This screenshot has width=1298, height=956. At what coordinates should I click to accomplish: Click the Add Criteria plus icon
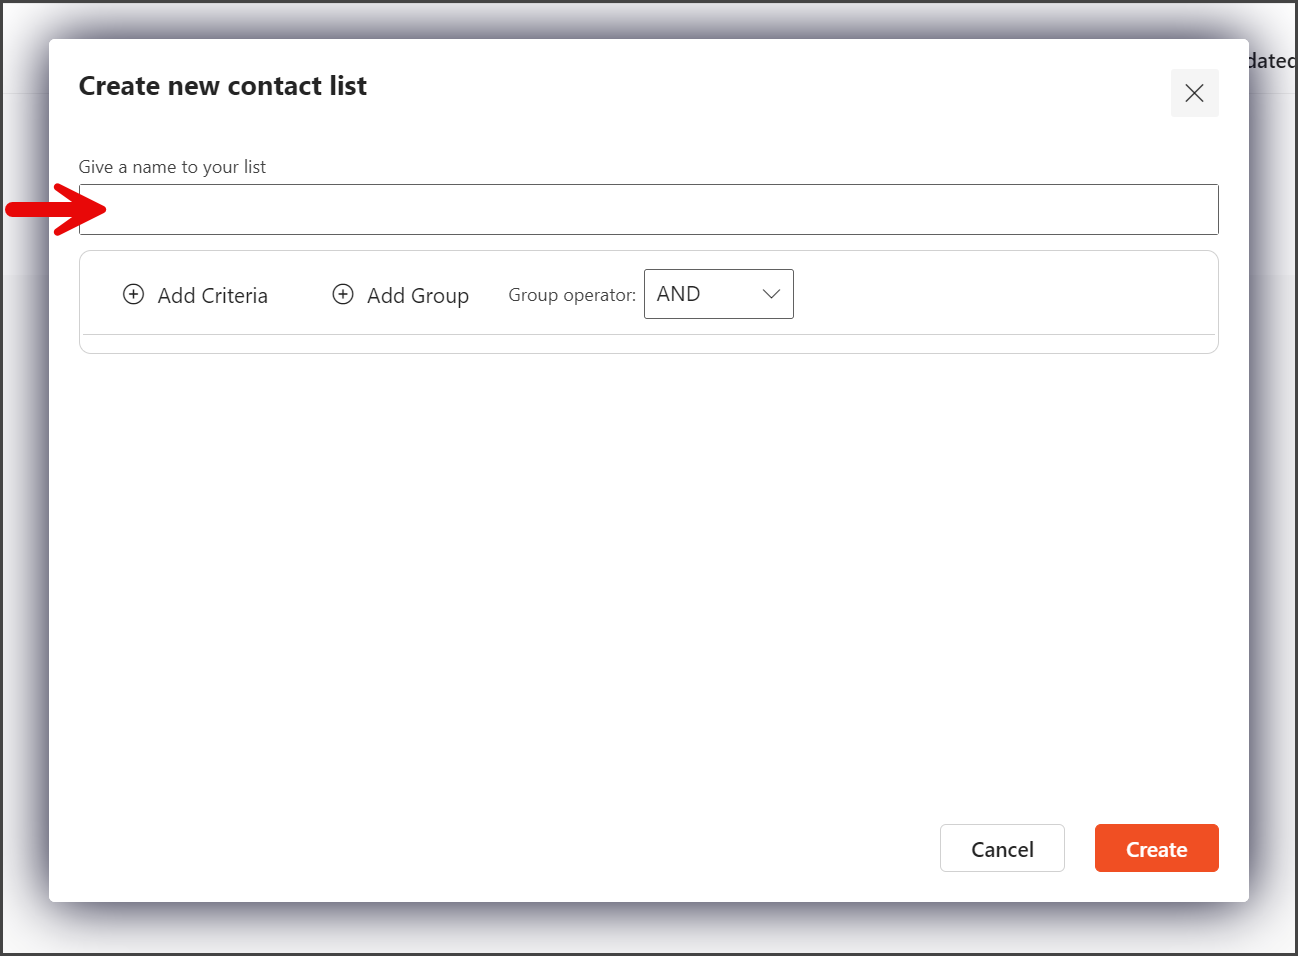[x=133, y=294]
